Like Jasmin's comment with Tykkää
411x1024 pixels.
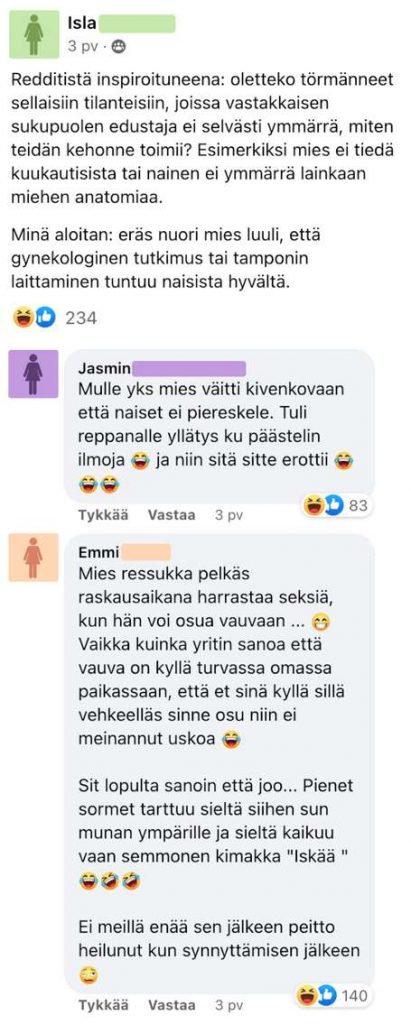pyautogui.click(x=103, y=515)
